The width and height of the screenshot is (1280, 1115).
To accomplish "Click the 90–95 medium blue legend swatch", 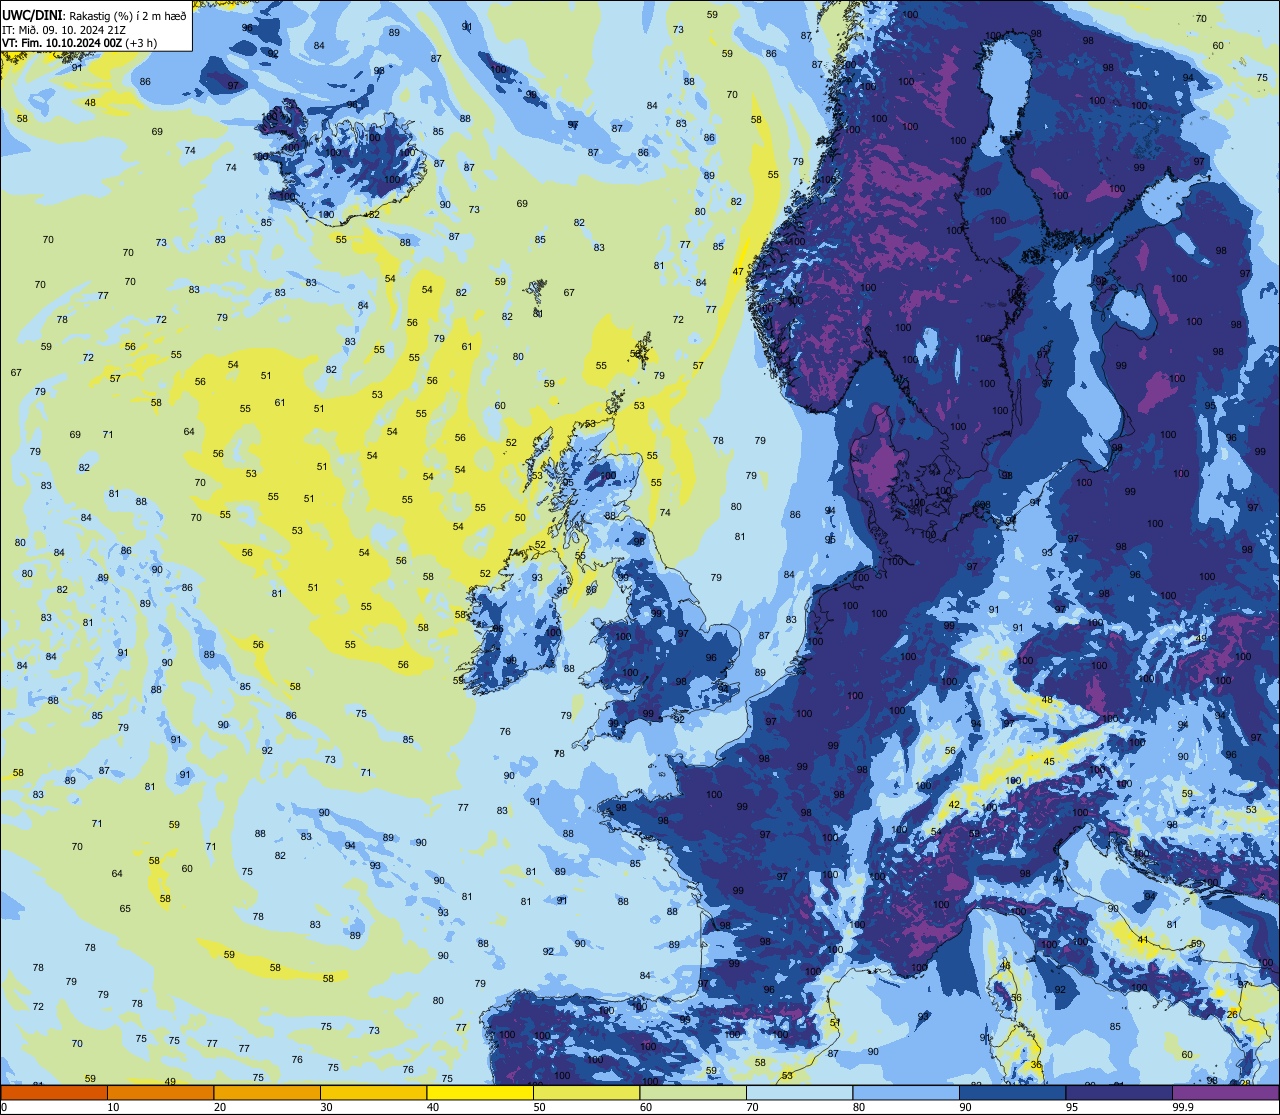I will click(x=1012, y=1092).
